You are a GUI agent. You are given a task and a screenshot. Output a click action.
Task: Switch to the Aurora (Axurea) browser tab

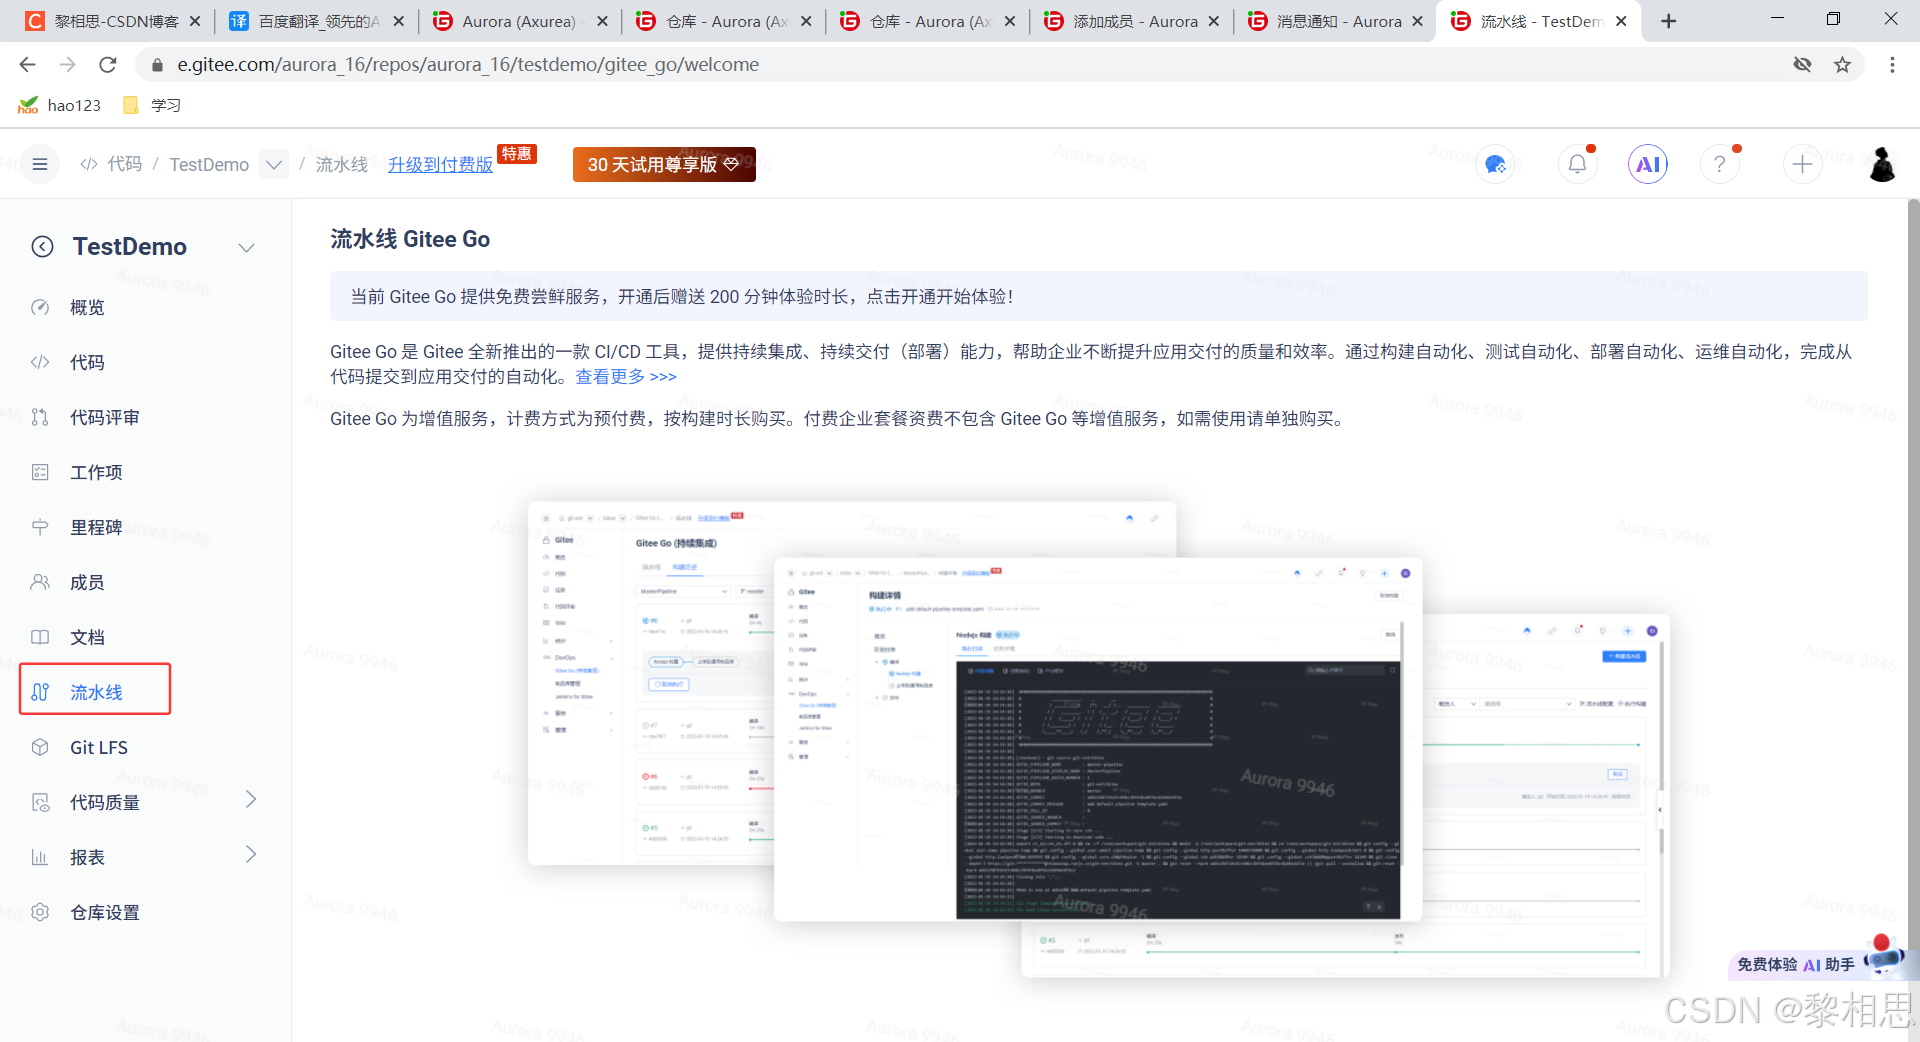point(520,21)
